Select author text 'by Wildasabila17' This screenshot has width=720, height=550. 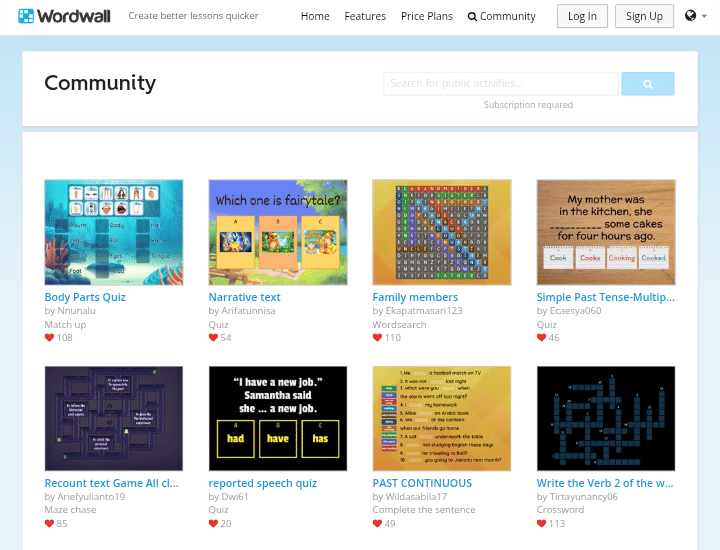[410, 497]
